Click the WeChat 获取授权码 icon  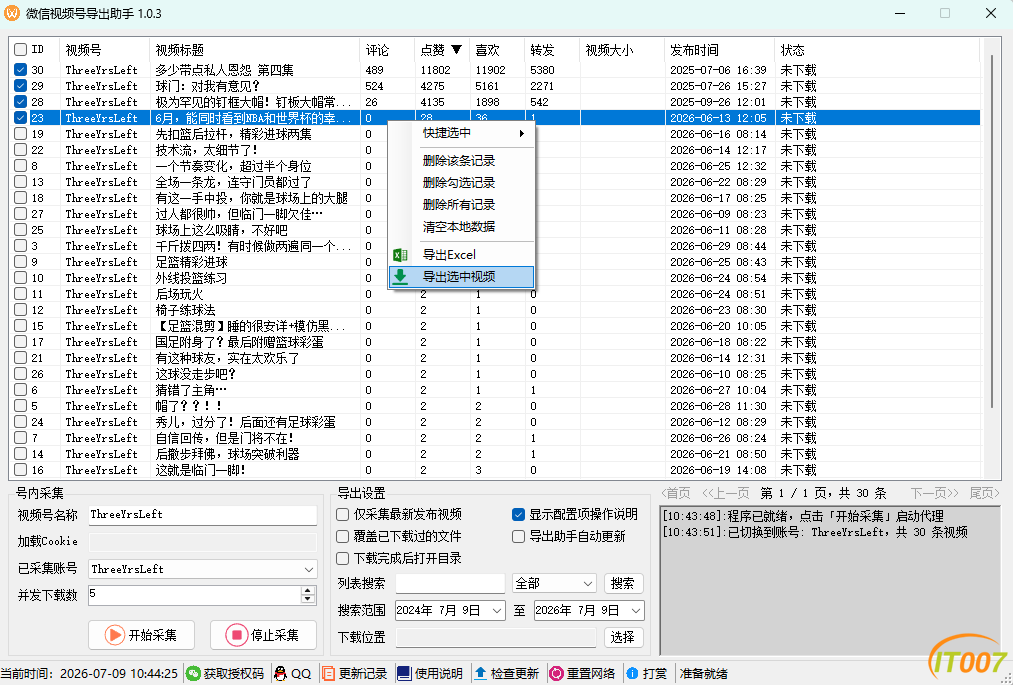click(193, 673)
